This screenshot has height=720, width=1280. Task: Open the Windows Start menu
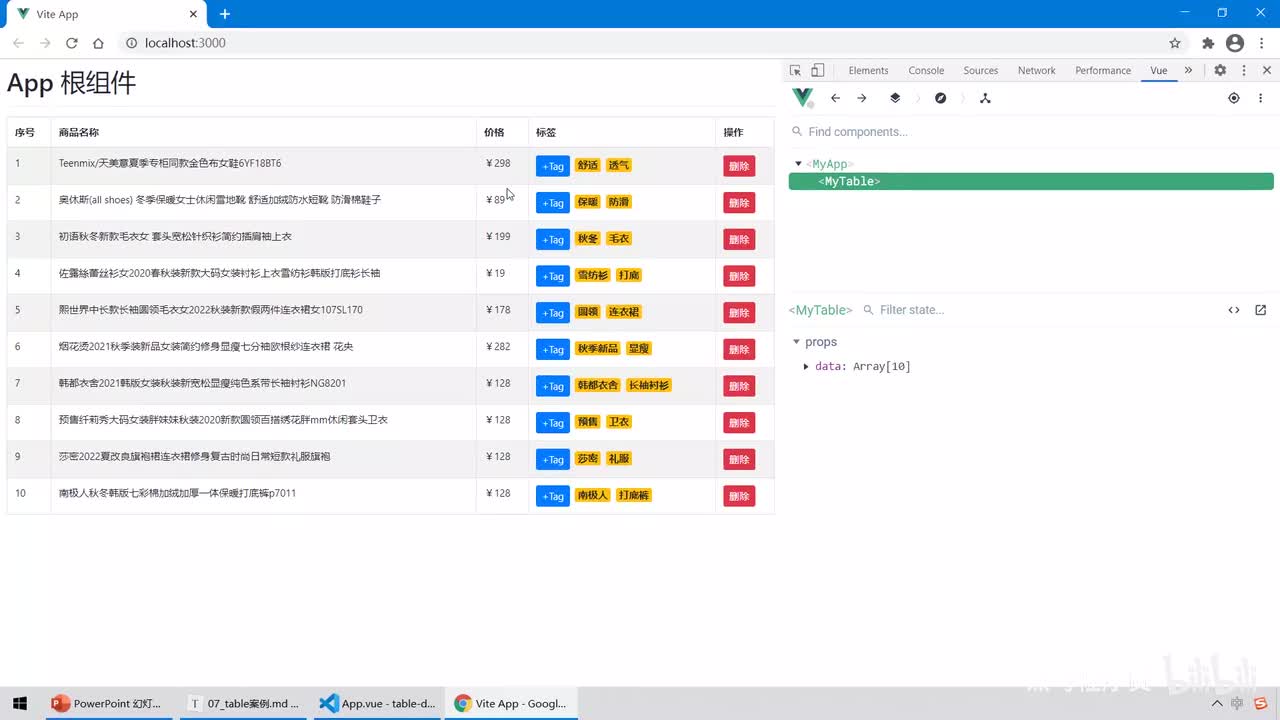pos(19,703)
